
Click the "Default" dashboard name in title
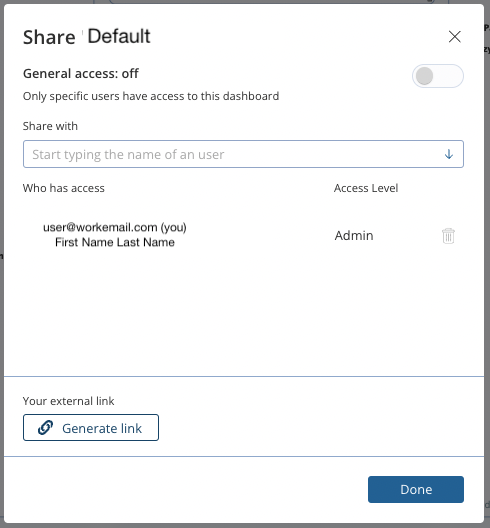pos(119,36)
